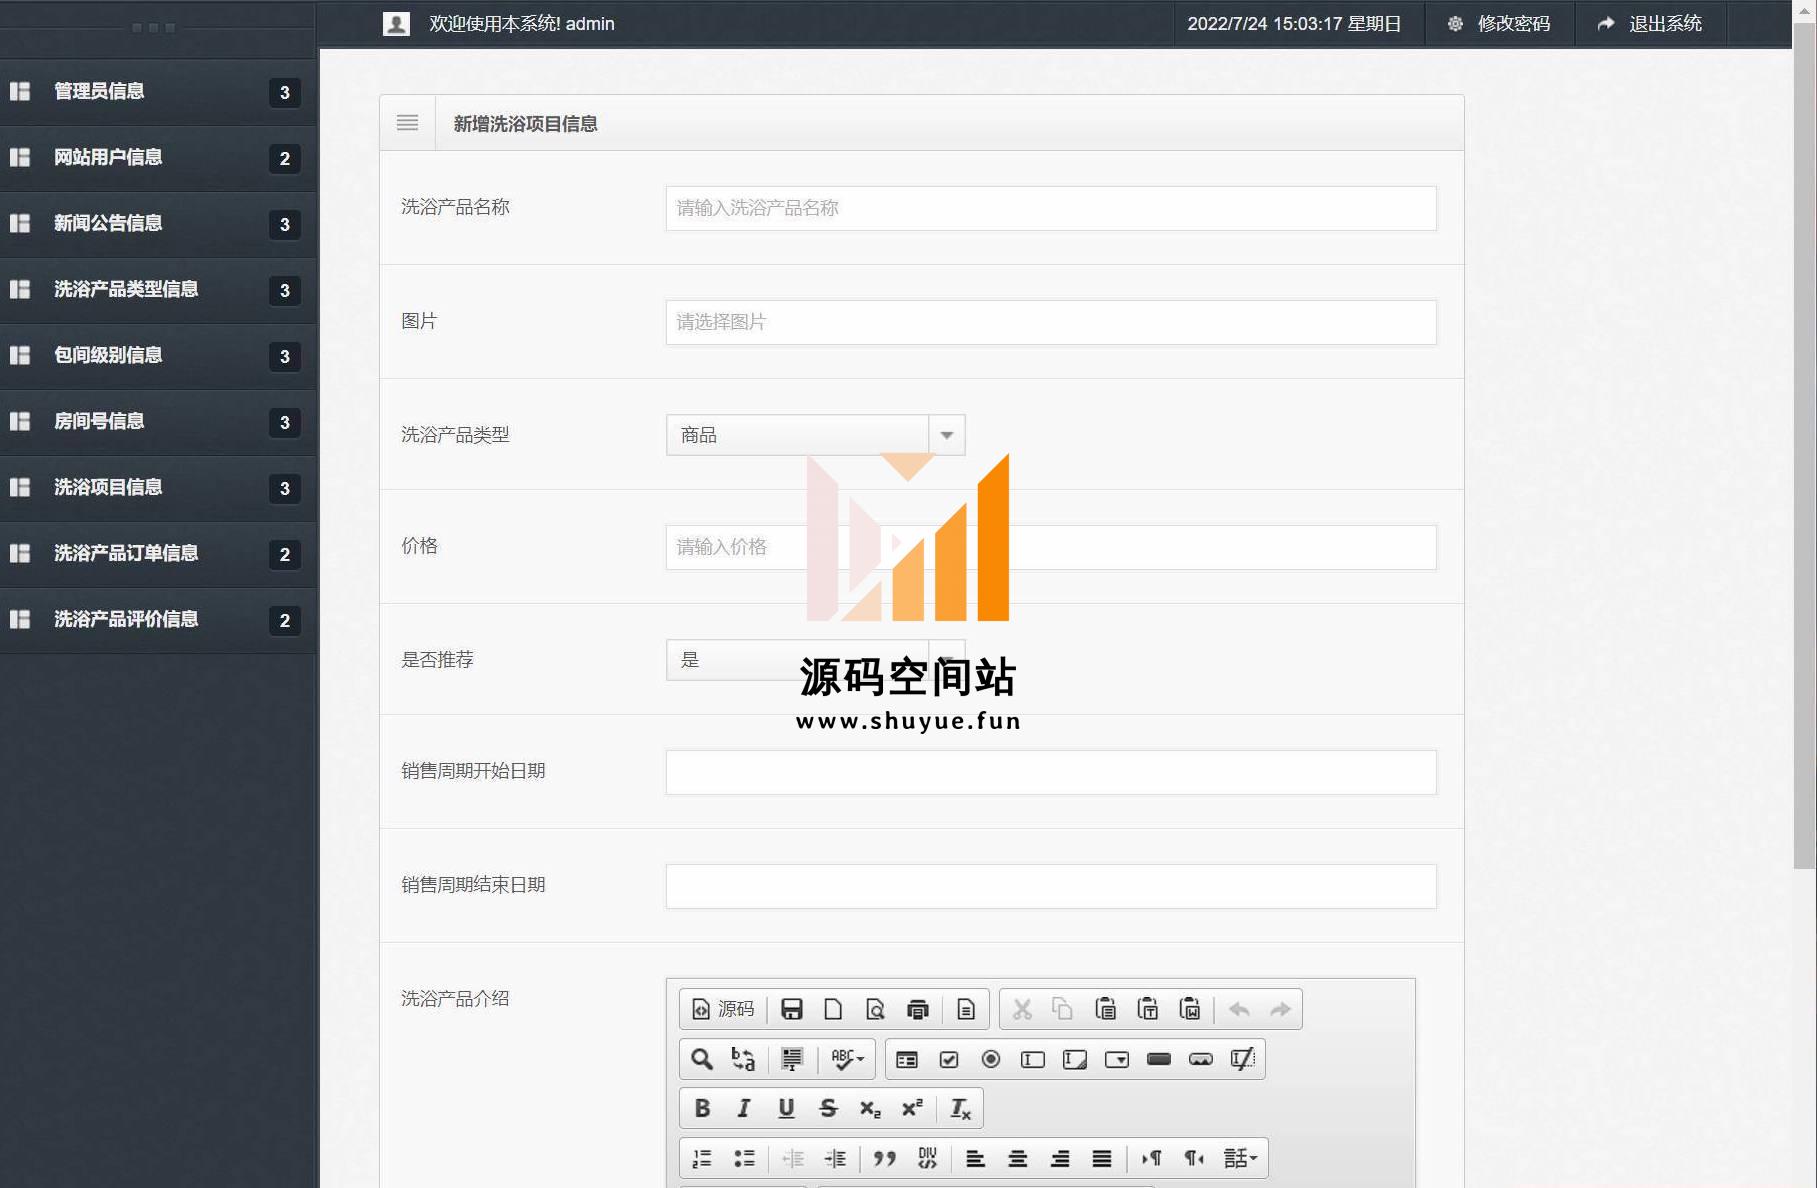Insert an Image Button element from toolbar
Screen dimensions: 1817x1188
(x=1201, y=1059)
